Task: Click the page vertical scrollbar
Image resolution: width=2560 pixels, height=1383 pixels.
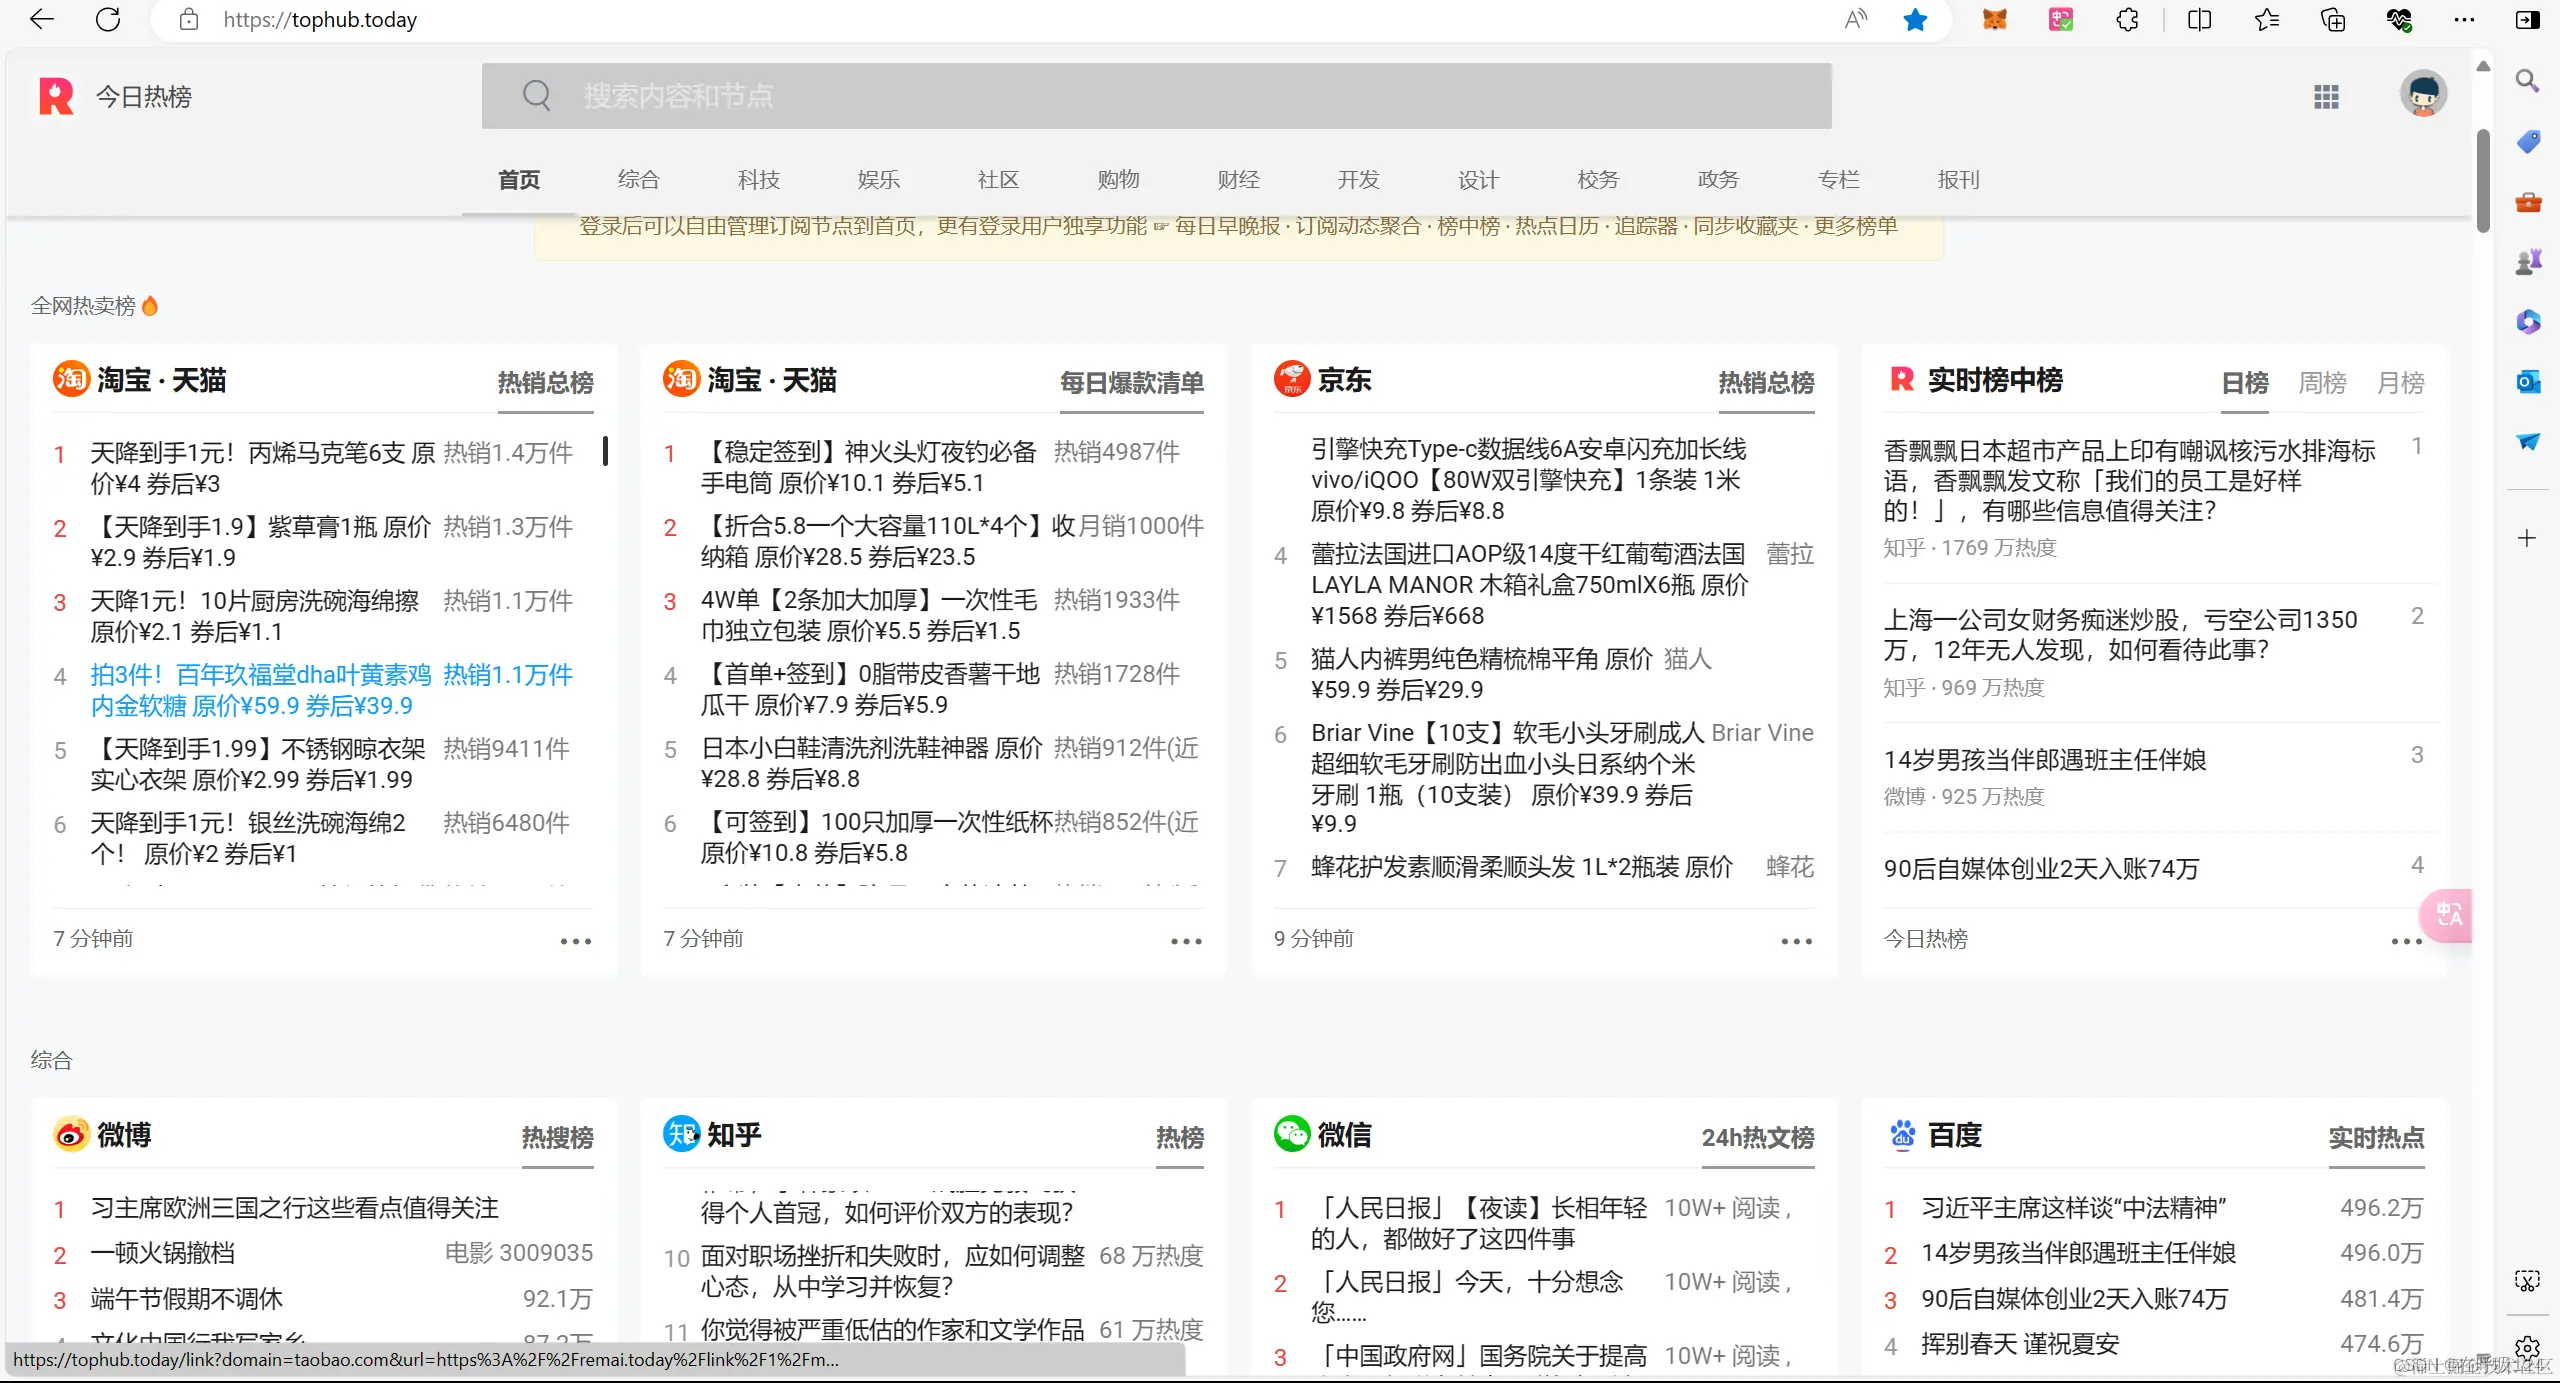Action: point(2483,180)
